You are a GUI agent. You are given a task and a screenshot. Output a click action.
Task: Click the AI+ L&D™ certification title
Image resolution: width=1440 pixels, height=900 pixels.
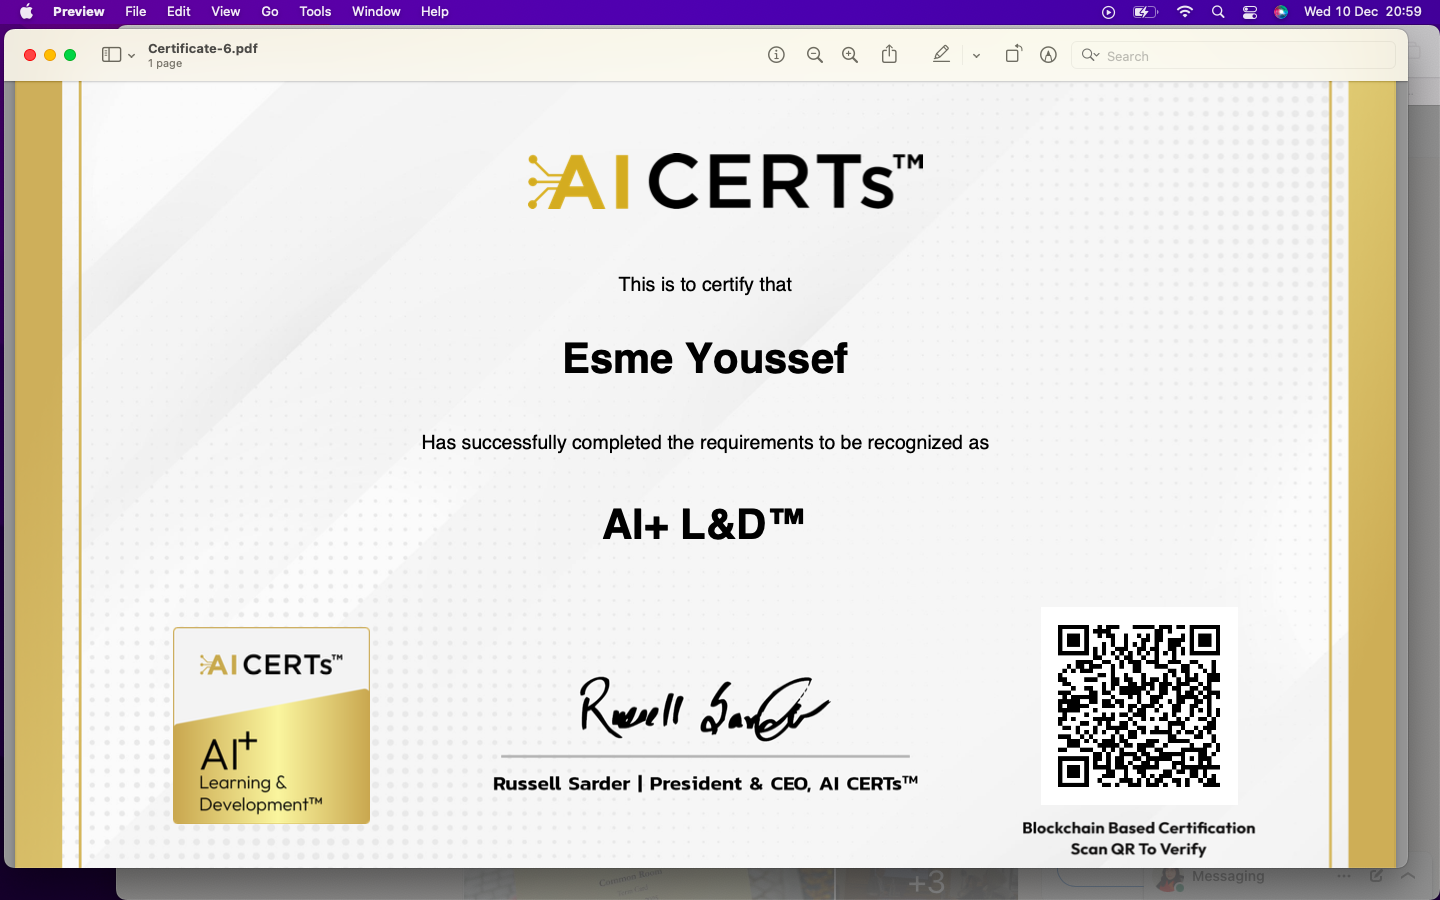tap(703, 524)
